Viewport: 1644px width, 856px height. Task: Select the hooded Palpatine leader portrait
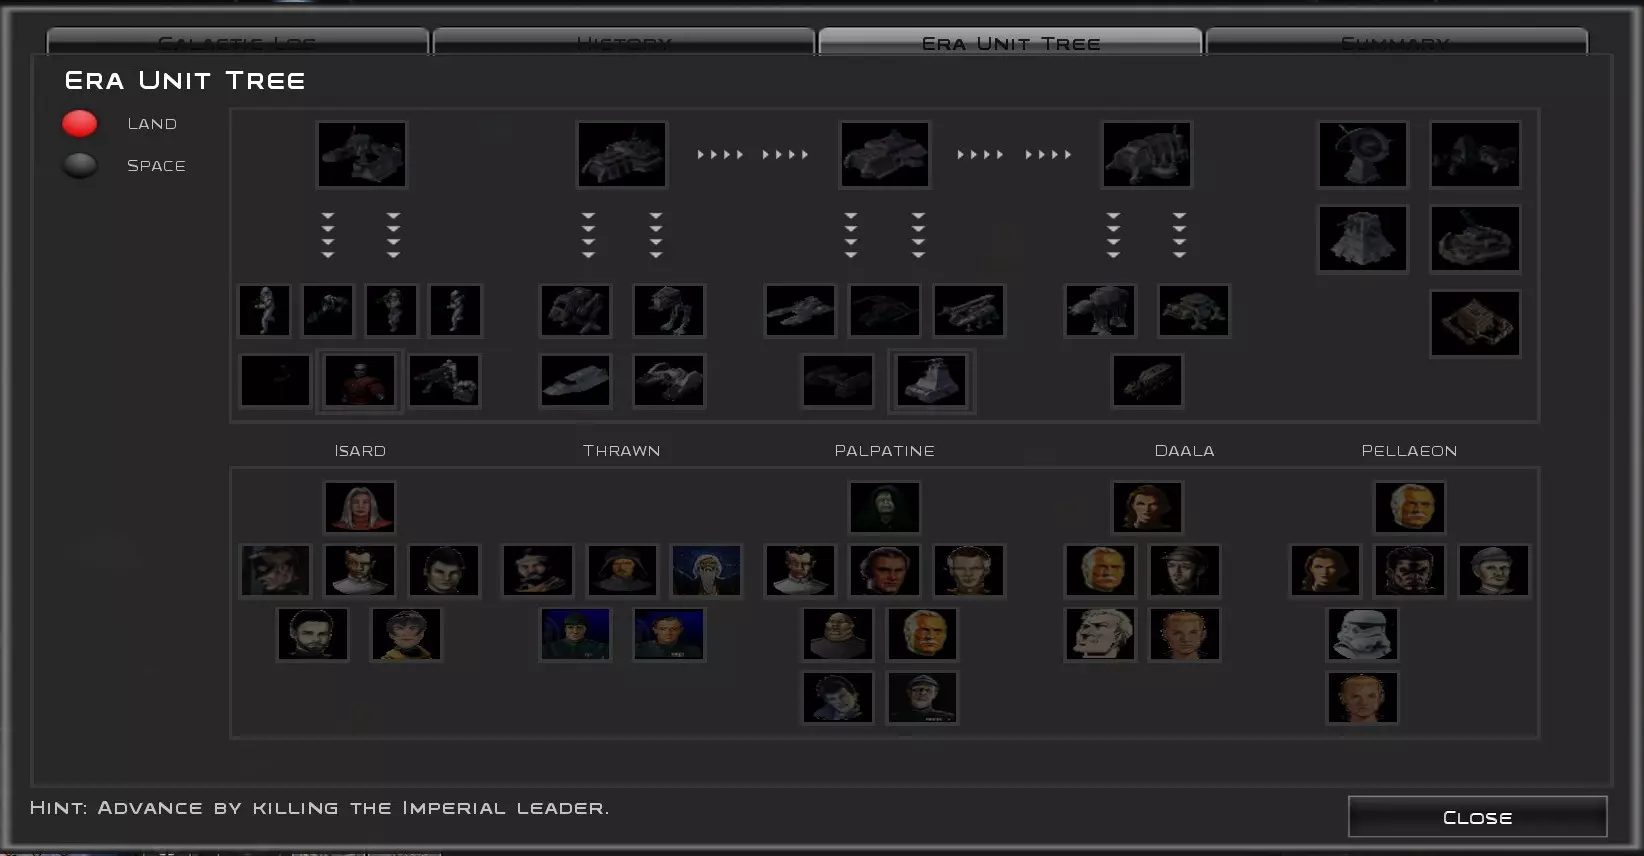885,507
